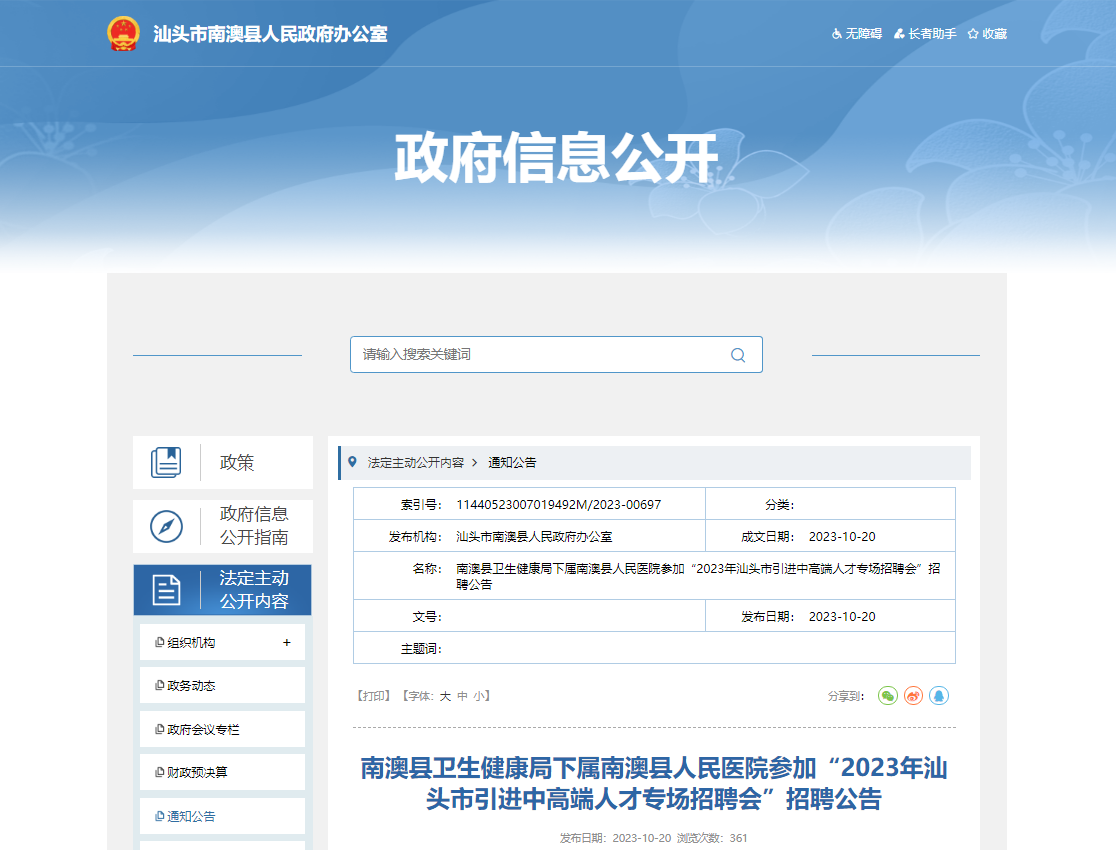Click the compass icon for 政府信息公开指南

(166, 526)
